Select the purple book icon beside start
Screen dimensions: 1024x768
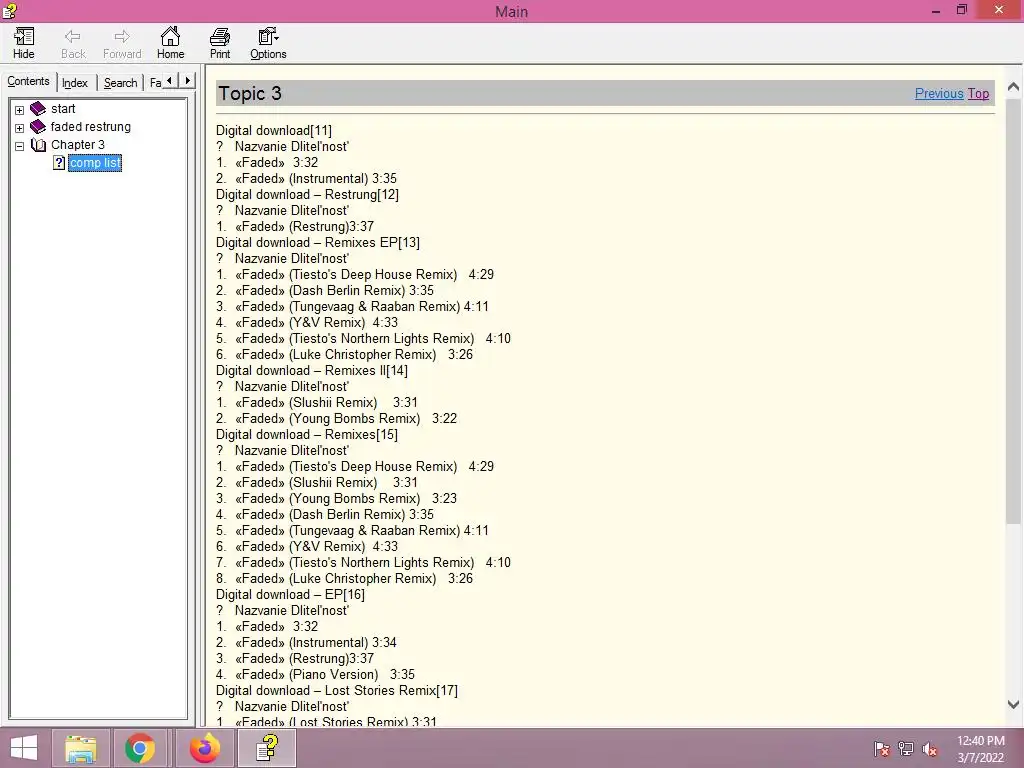(38, 108)
